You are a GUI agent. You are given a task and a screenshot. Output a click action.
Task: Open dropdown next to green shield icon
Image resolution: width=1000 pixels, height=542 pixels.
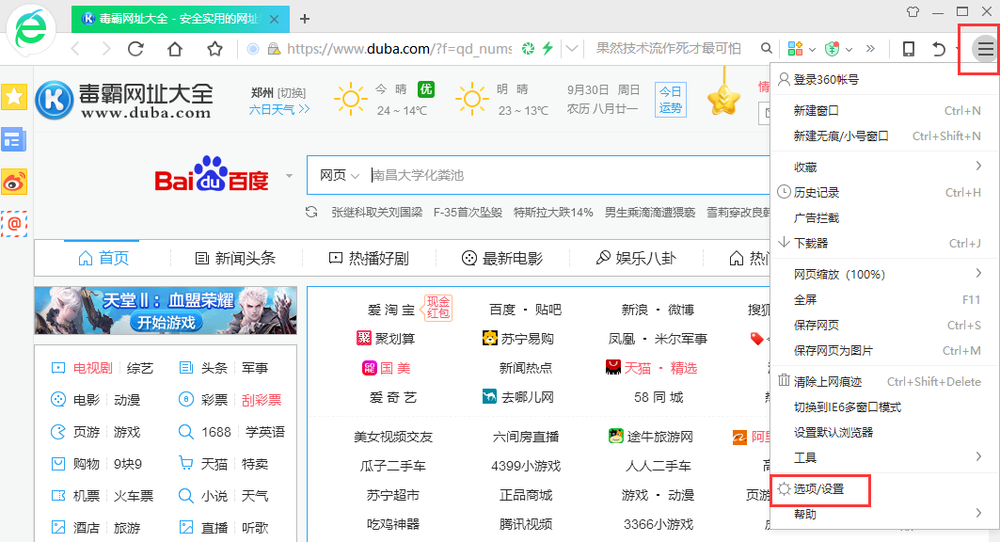(849, 49)
